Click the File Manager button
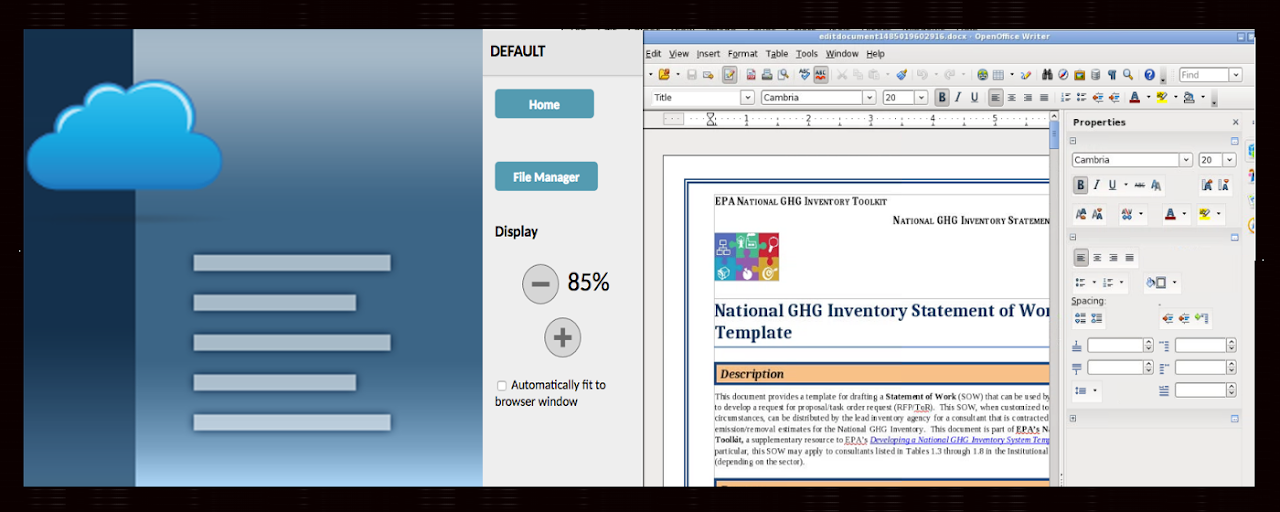 tap(546, 177)
